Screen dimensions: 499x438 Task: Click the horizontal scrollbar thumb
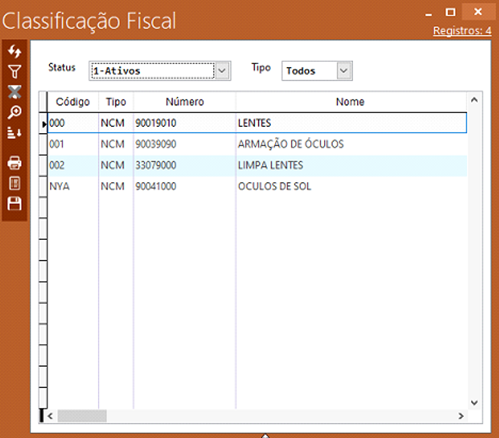82,416
